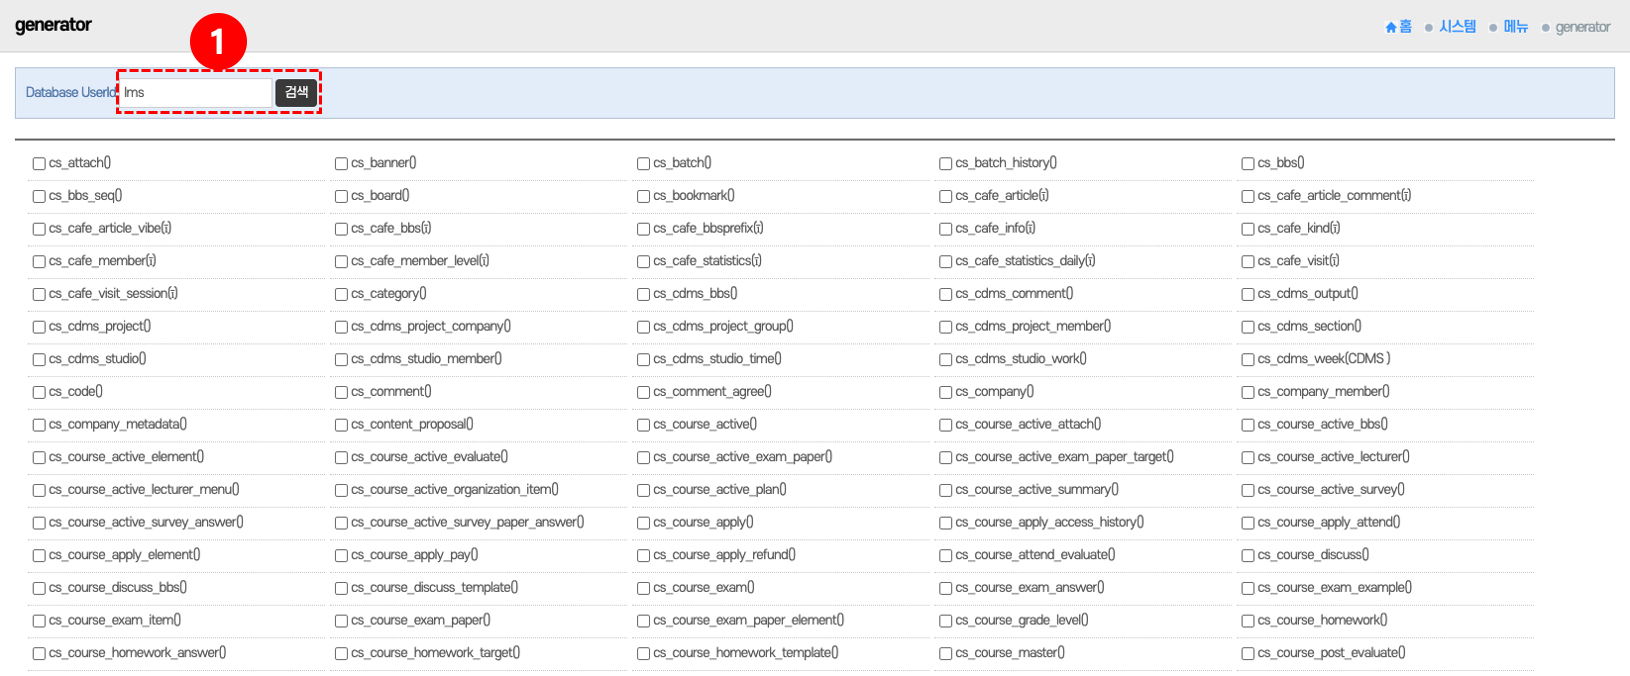Select the cs_course_apply_refund checkbox

coord(643,556)
